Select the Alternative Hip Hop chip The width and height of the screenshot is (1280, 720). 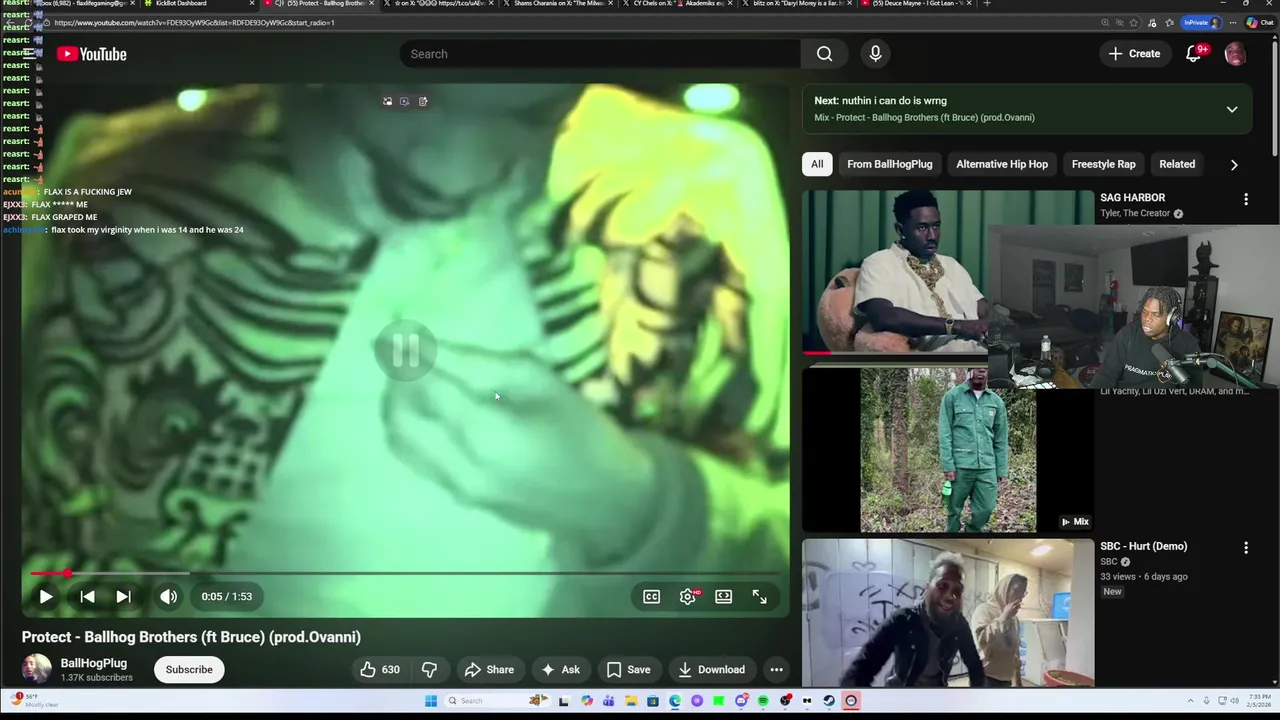pyautogui.click(x=1002, y=164)
